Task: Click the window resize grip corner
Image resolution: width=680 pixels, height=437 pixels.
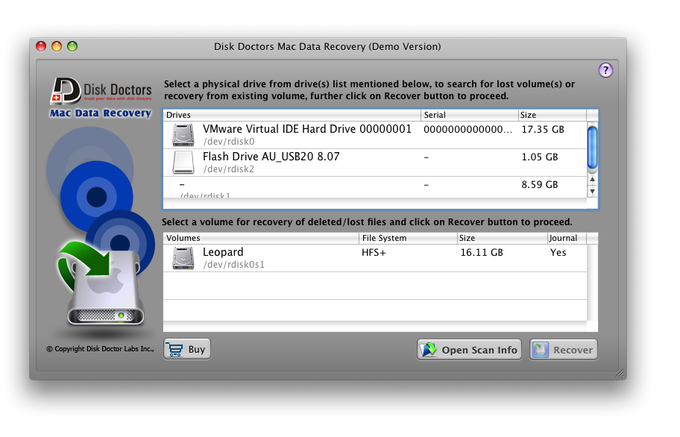Action: [620, 373]
